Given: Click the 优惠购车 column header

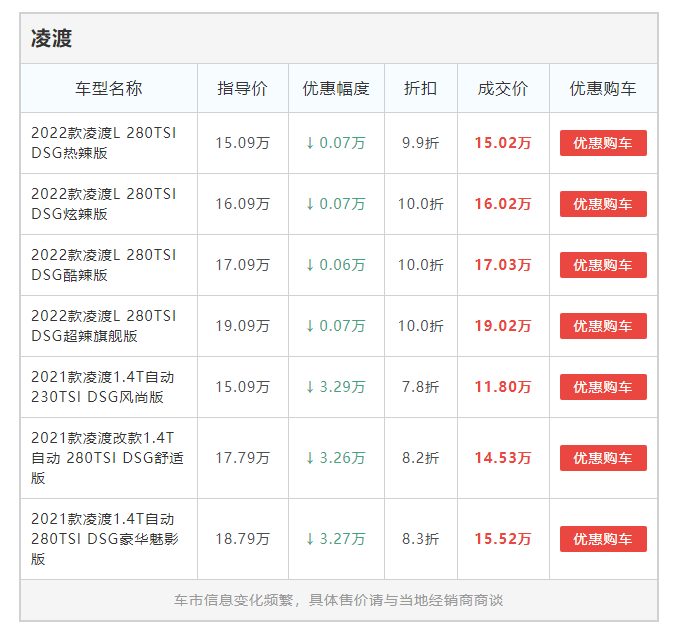Looking at the screenshot, I should pyautogui.click(x=603, y=88).
